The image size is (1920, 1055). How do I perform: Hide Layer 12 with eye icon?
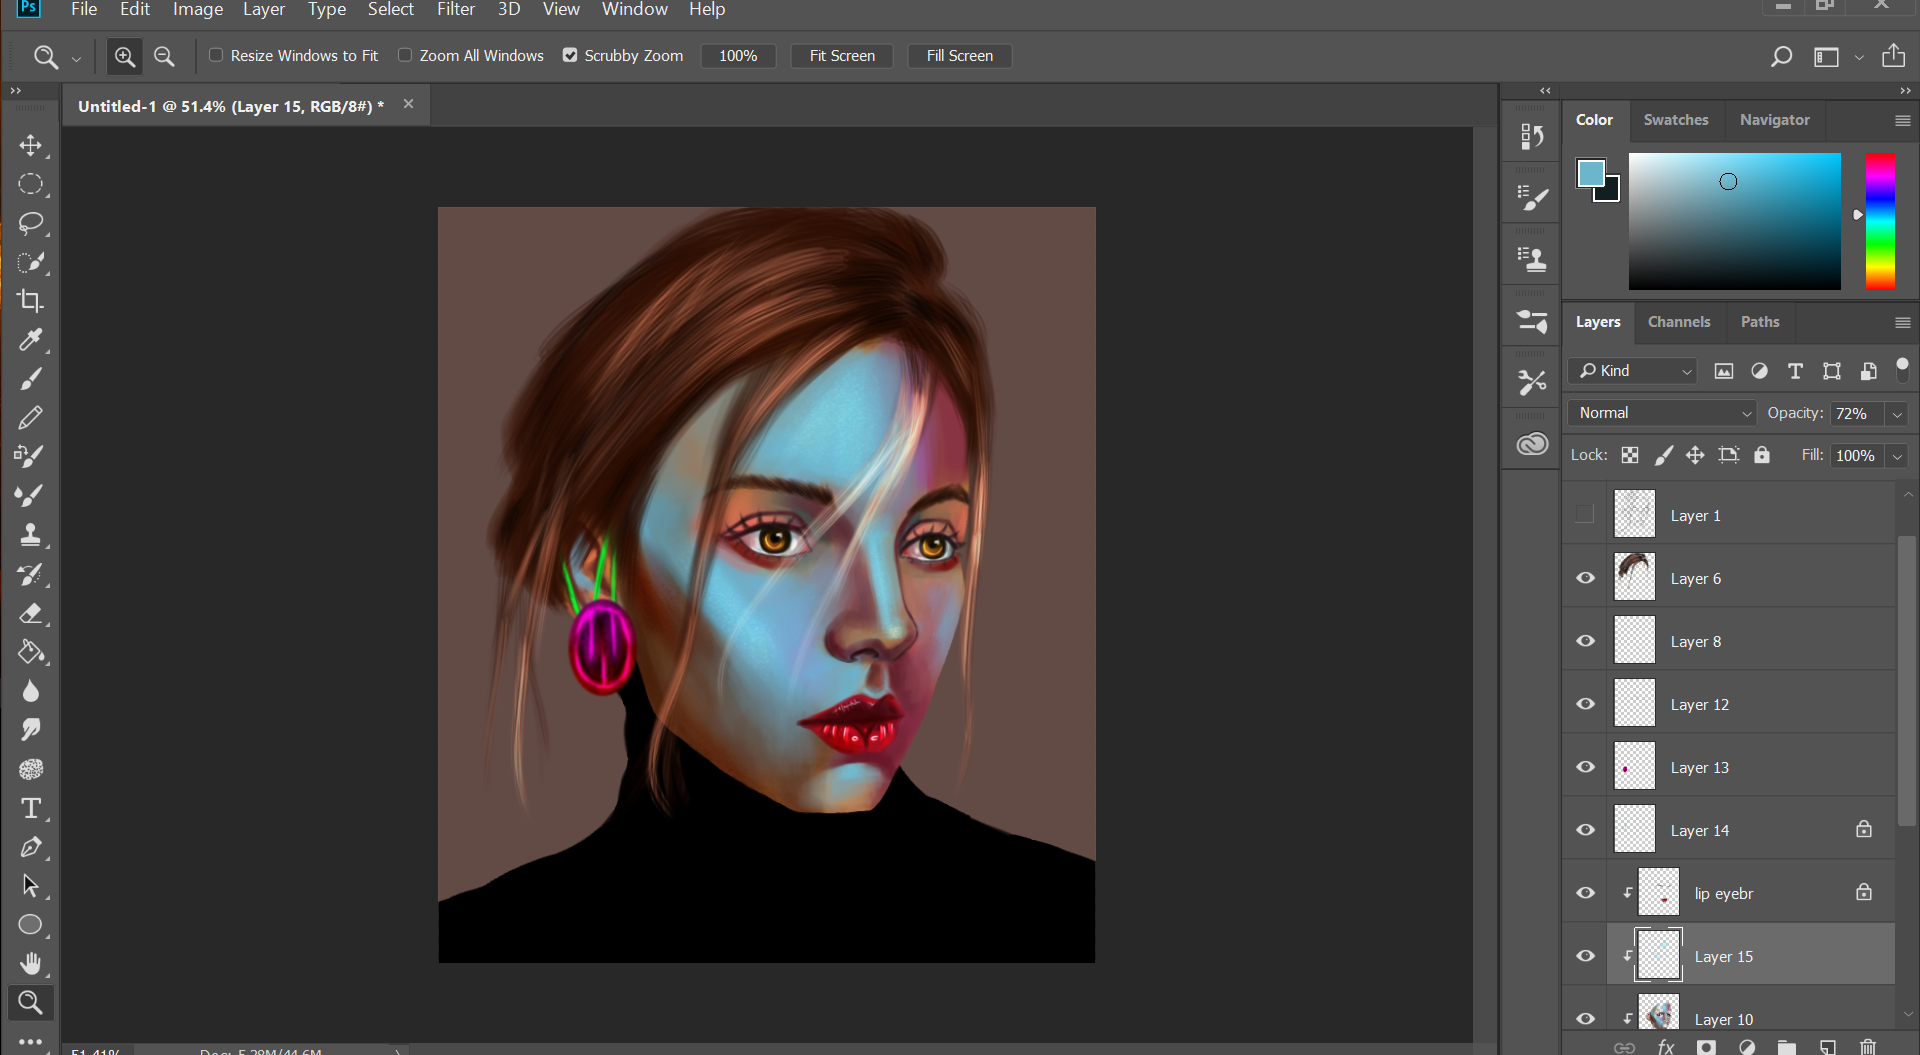point(1585,704)
